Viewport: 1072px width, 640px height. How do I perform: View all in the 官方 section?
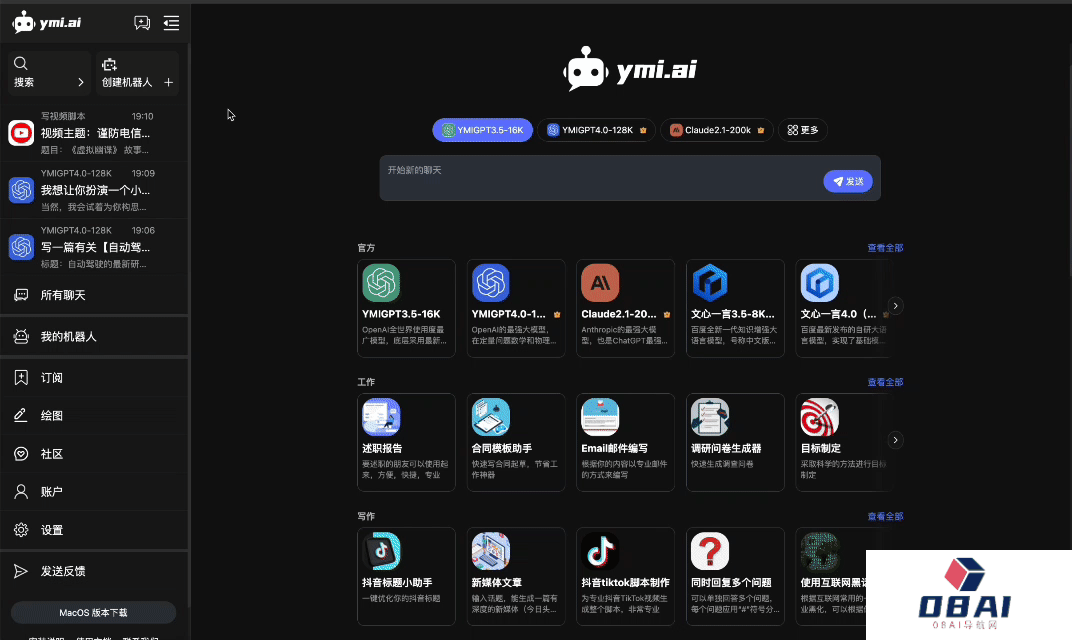[x=885, y=248]
